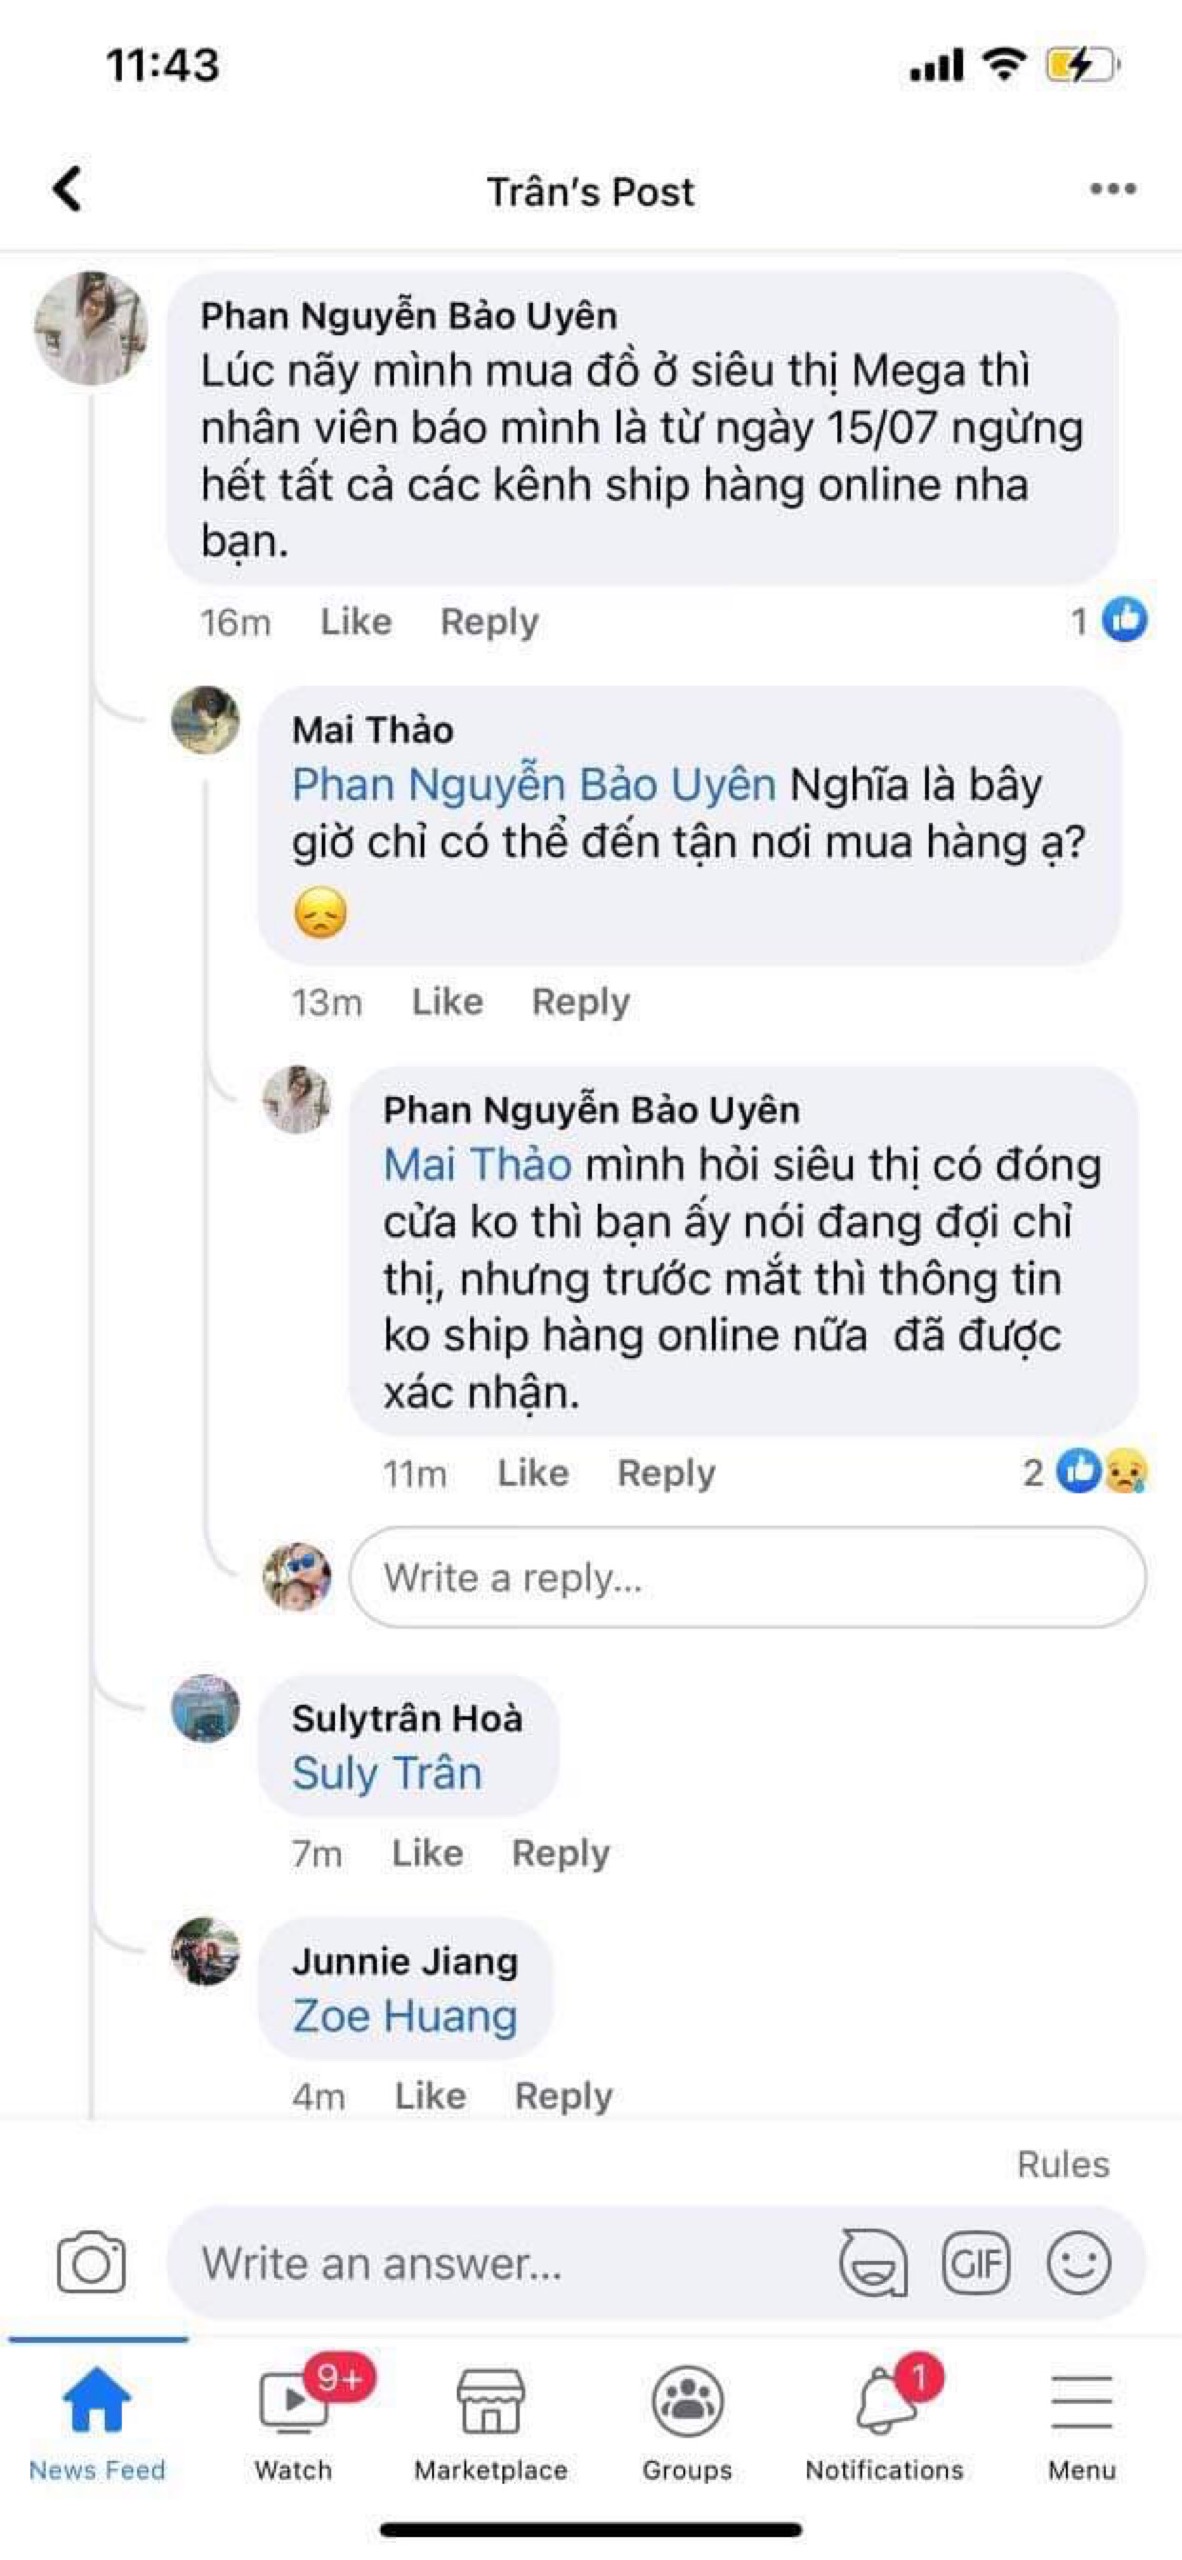Open the Menu tab
The width and height of the screenshot is (1182, 2560).
pyautogui.click(x=1081, y=2422)
